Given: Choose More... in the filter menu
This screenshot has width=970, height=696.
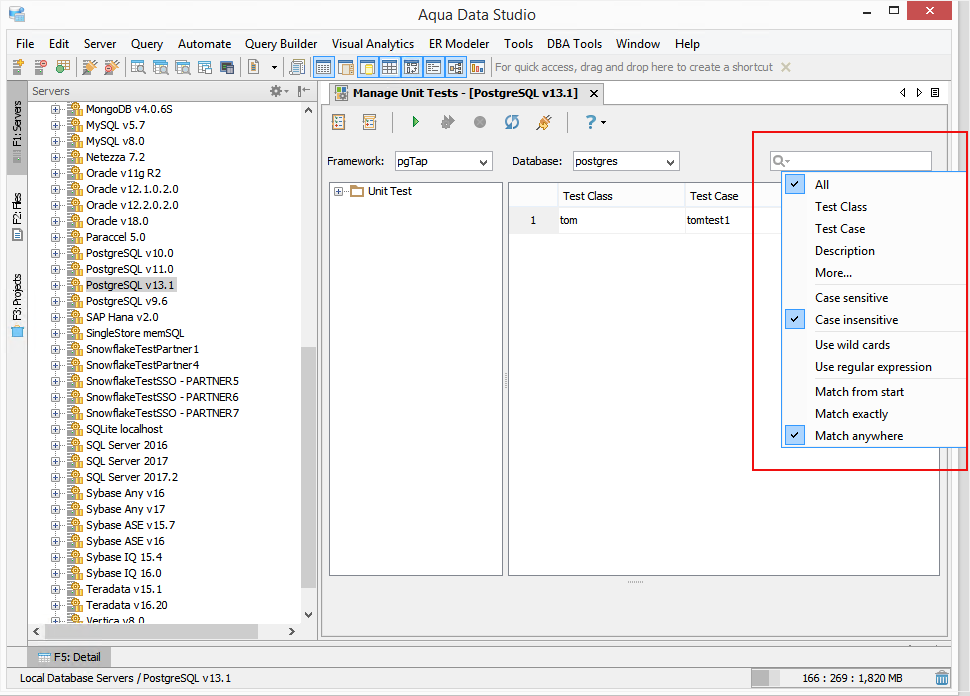Looking at the screenshot, I should [833, 273].
